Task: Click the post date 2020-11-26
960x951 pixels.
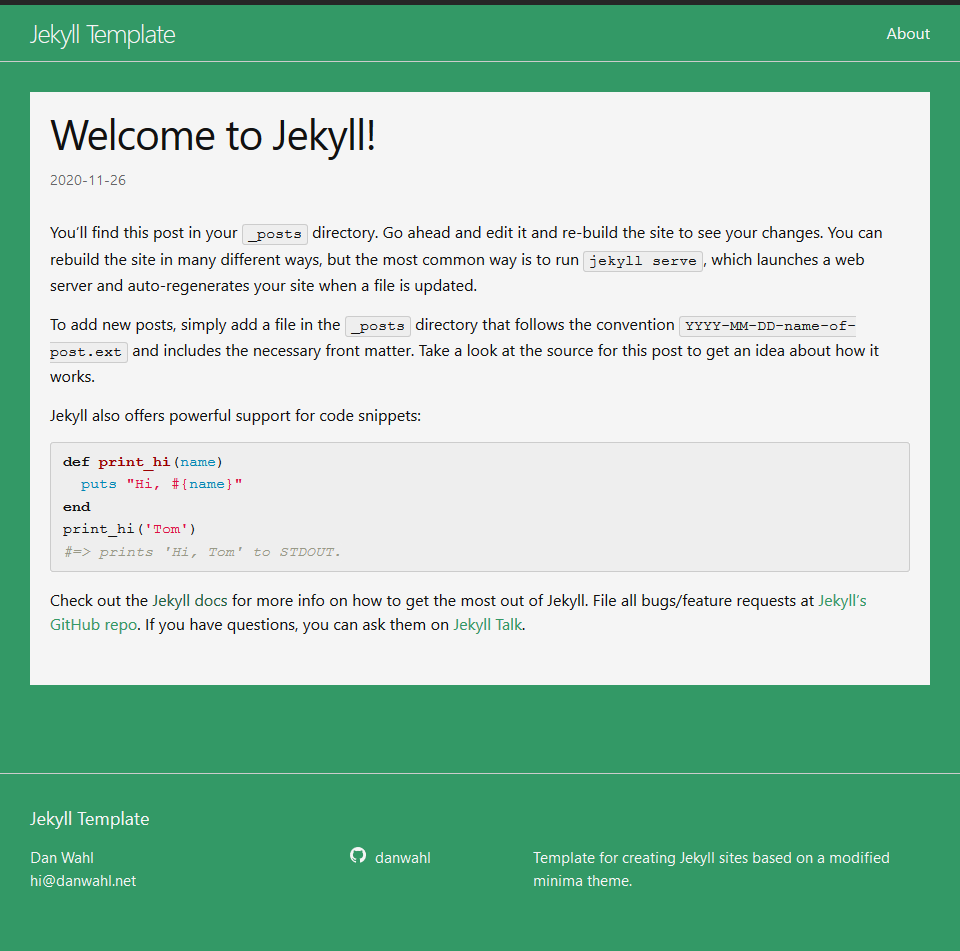Action: [x=88, y=180]
